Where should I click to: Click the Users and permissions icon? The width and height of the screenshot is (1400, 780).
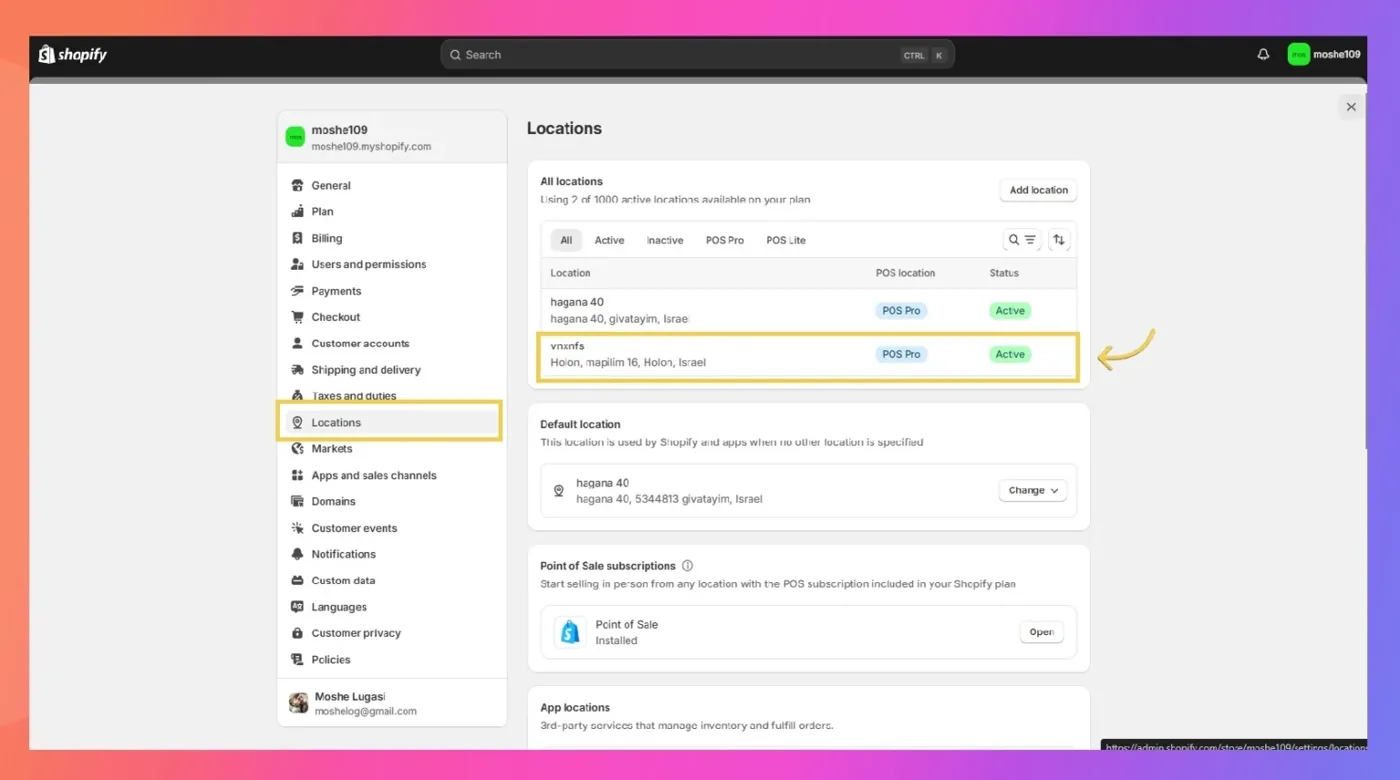coord(297,264)
